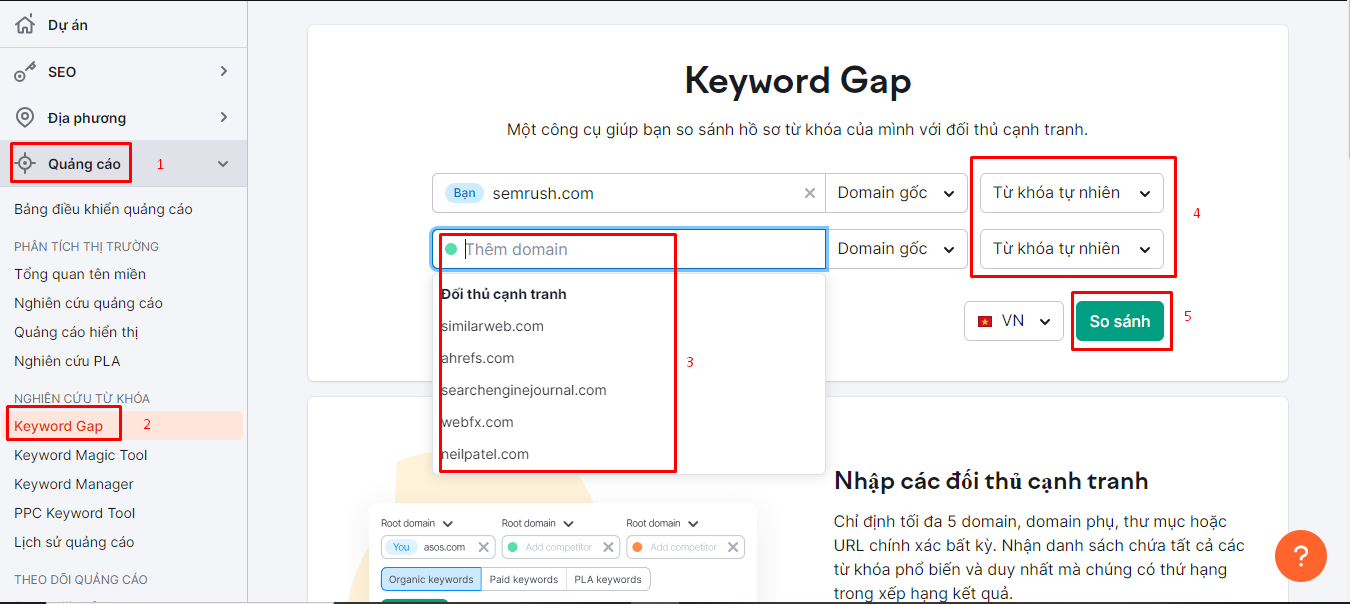Expand the SEO sidebar section

coord(224,72)
